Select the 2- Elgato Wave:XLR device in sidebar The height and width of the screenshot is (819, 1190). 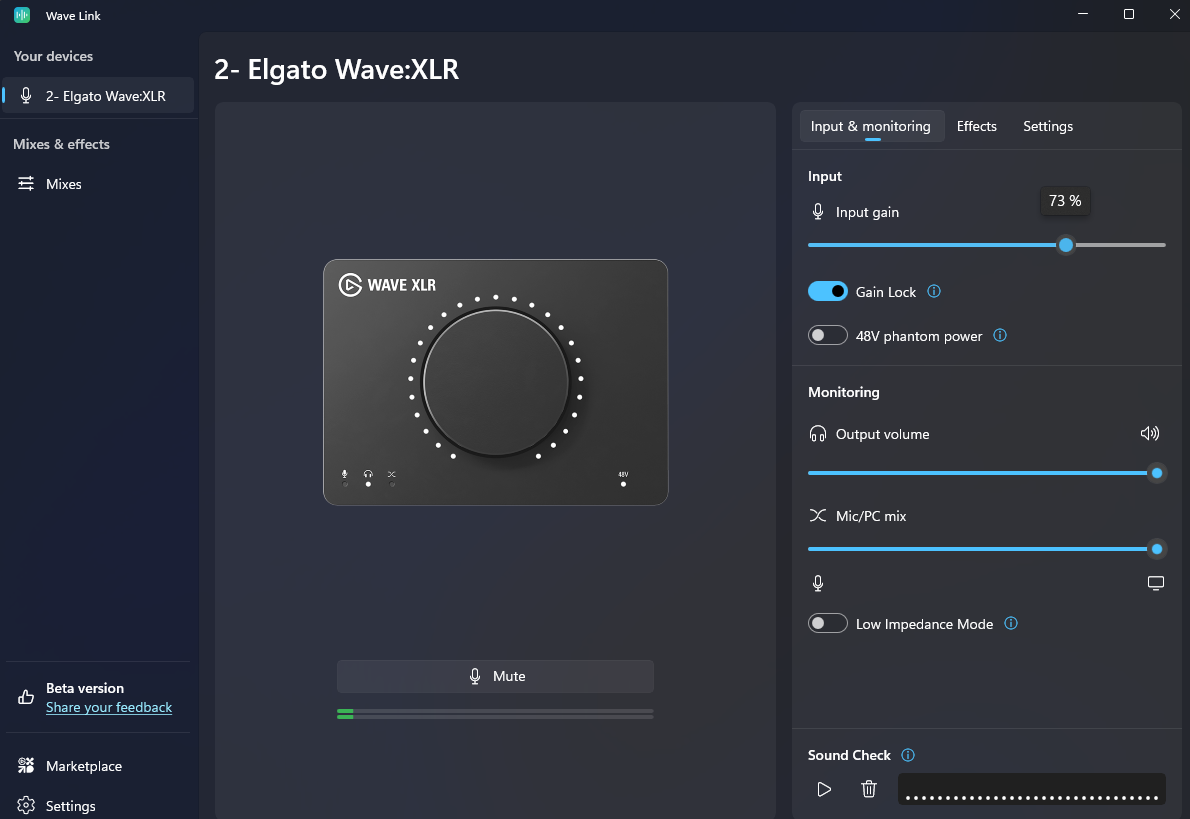pos(98,96)
